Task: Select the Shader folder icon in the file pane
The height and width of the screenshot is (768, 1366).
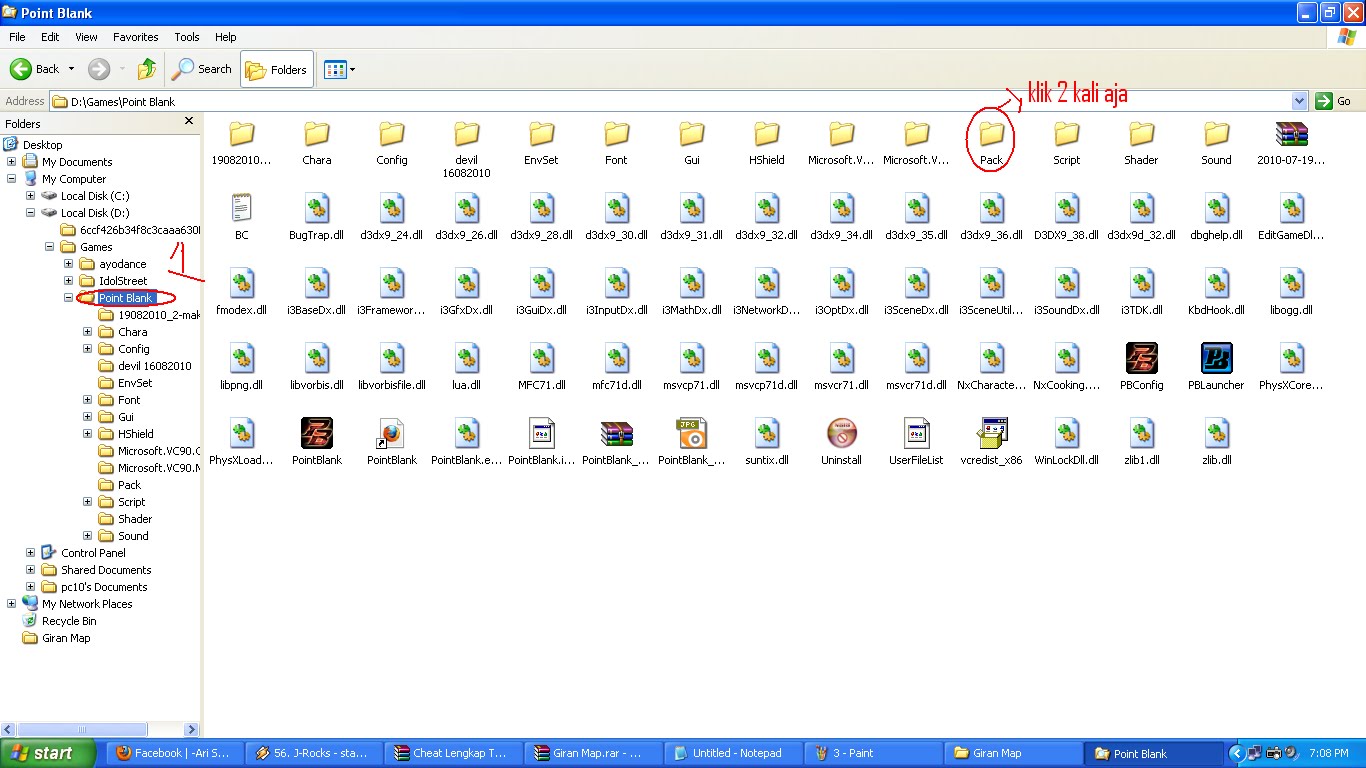Action: [x=1141, y=133]
